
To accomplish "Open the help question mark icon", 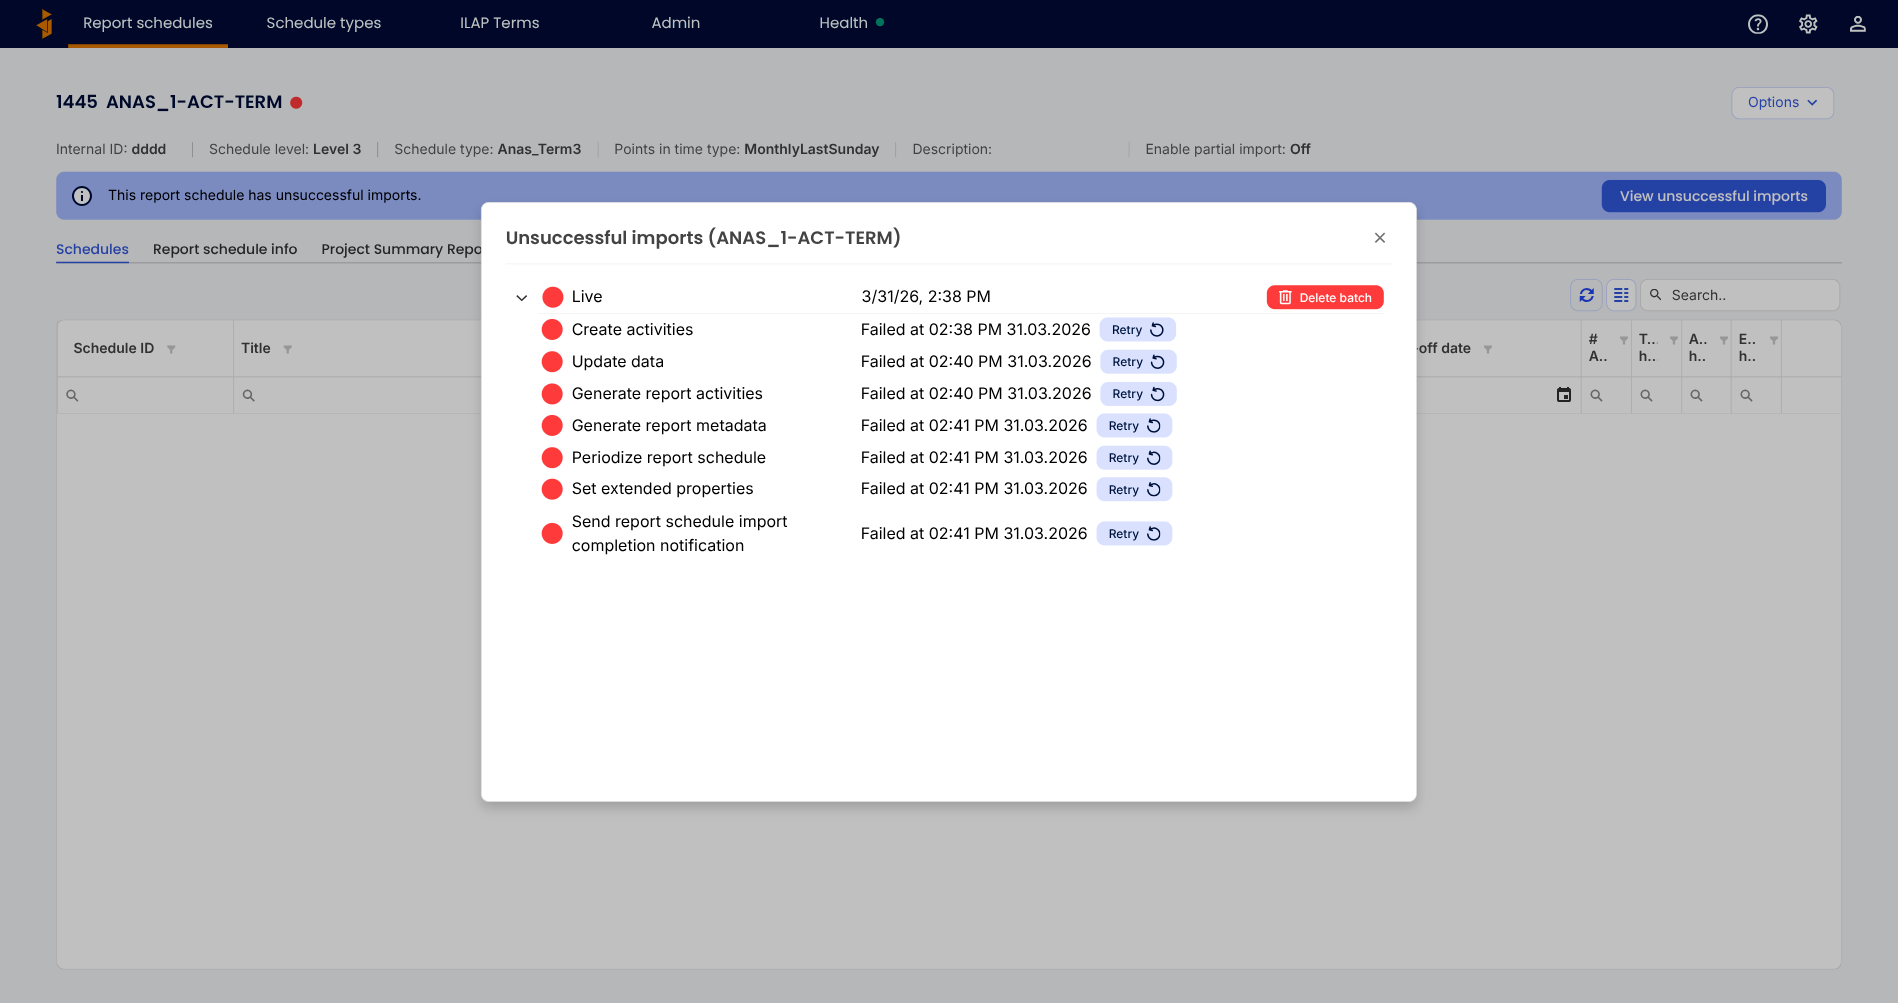I will pos(1758,24).
